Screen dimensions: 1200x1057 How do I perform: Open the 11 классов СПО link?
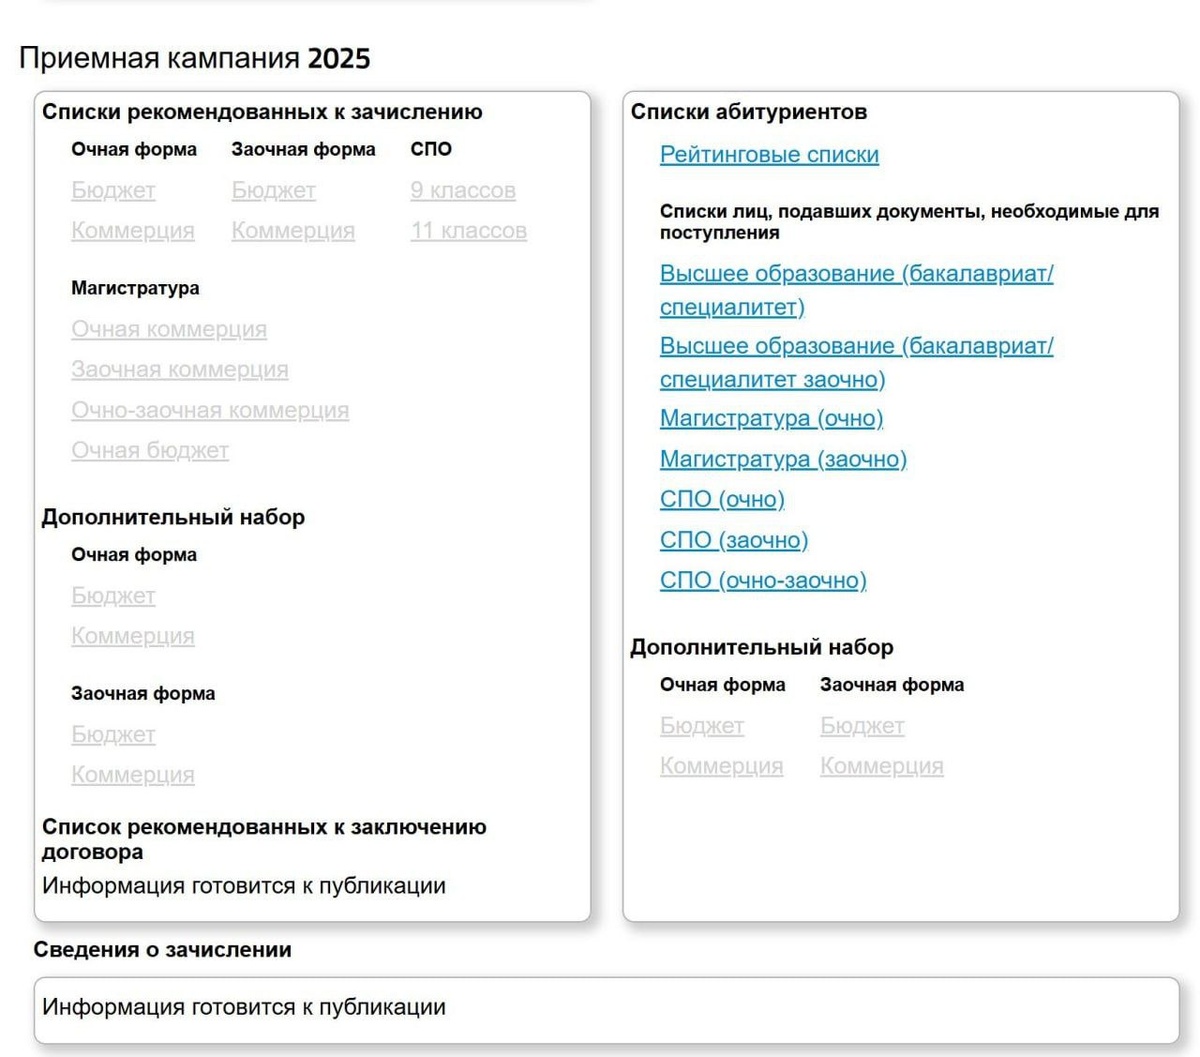[468, 231]
